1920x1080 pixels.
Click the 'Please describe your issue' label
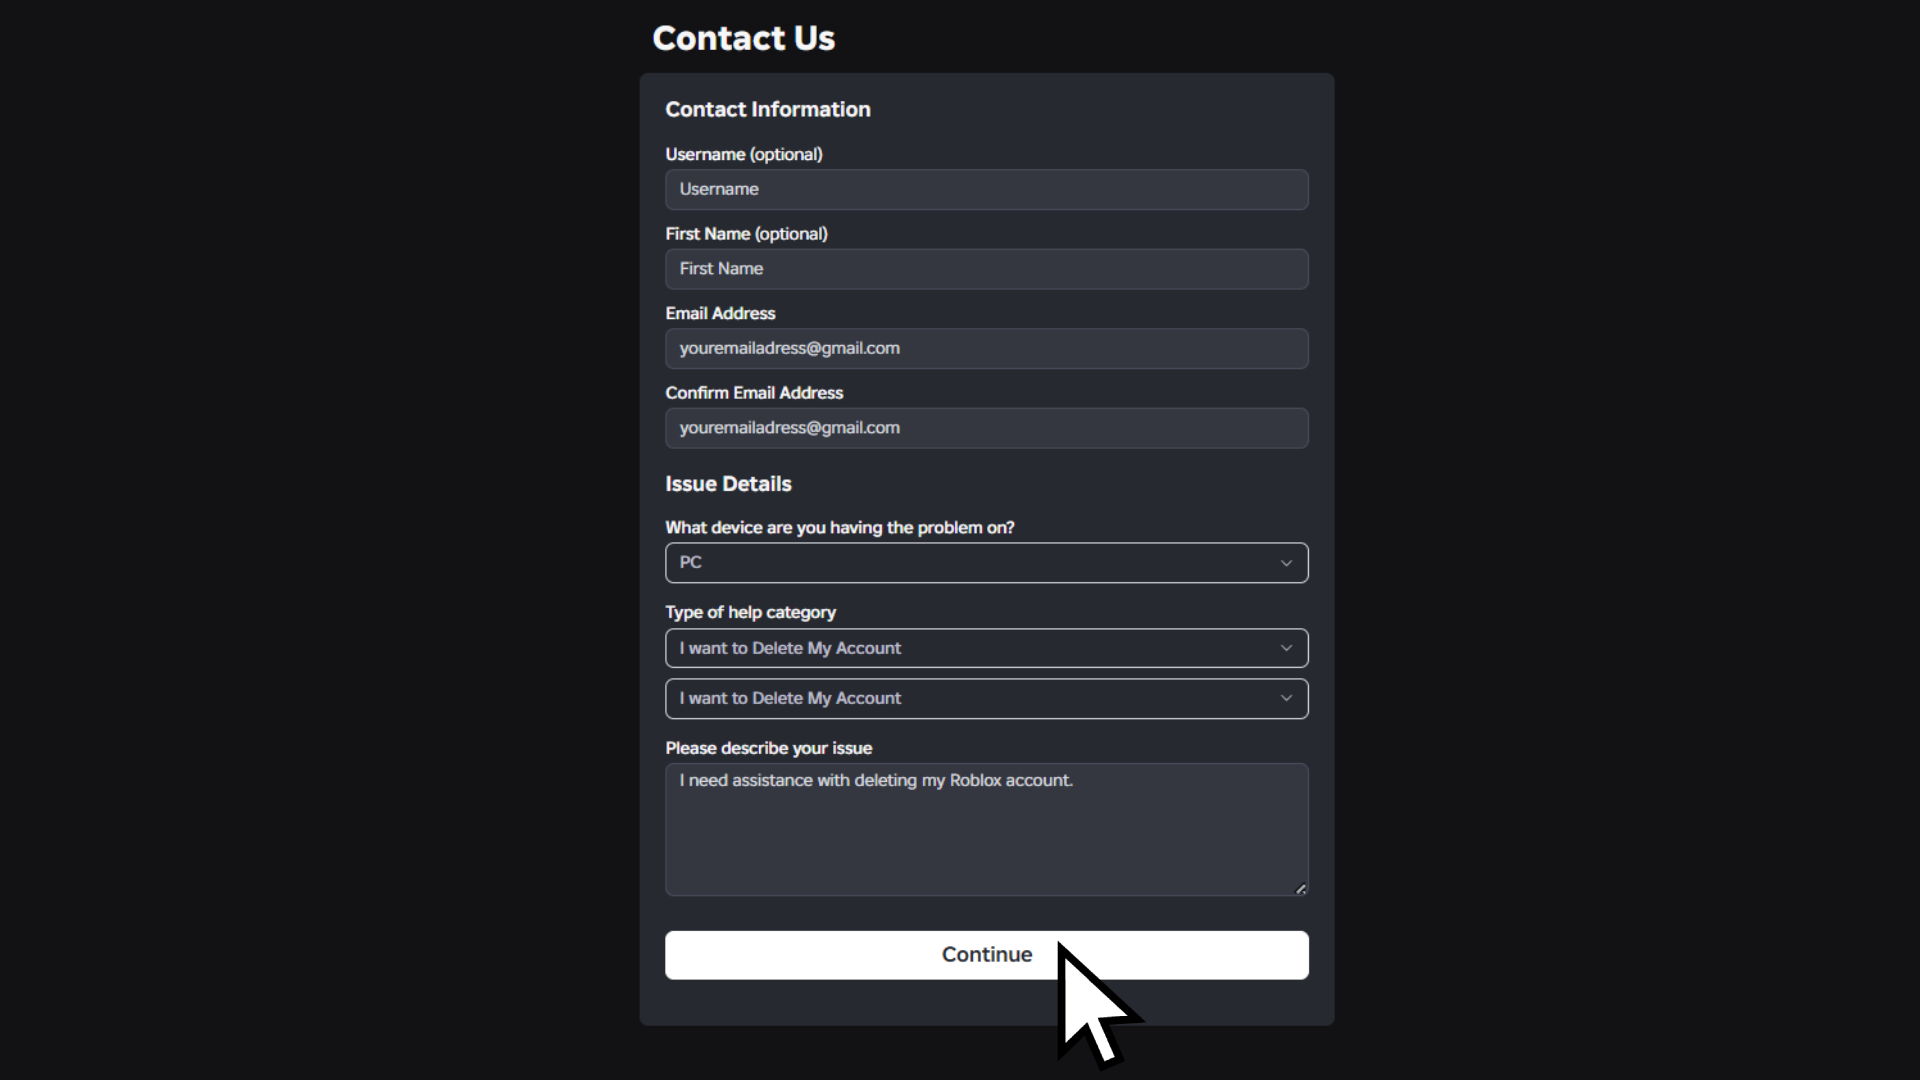768,747
